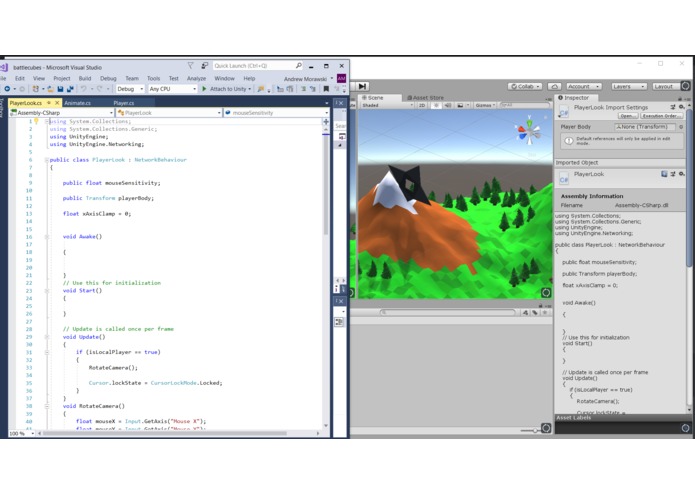
Task: Click the Execution Order... button
Action: click(660, 116)
